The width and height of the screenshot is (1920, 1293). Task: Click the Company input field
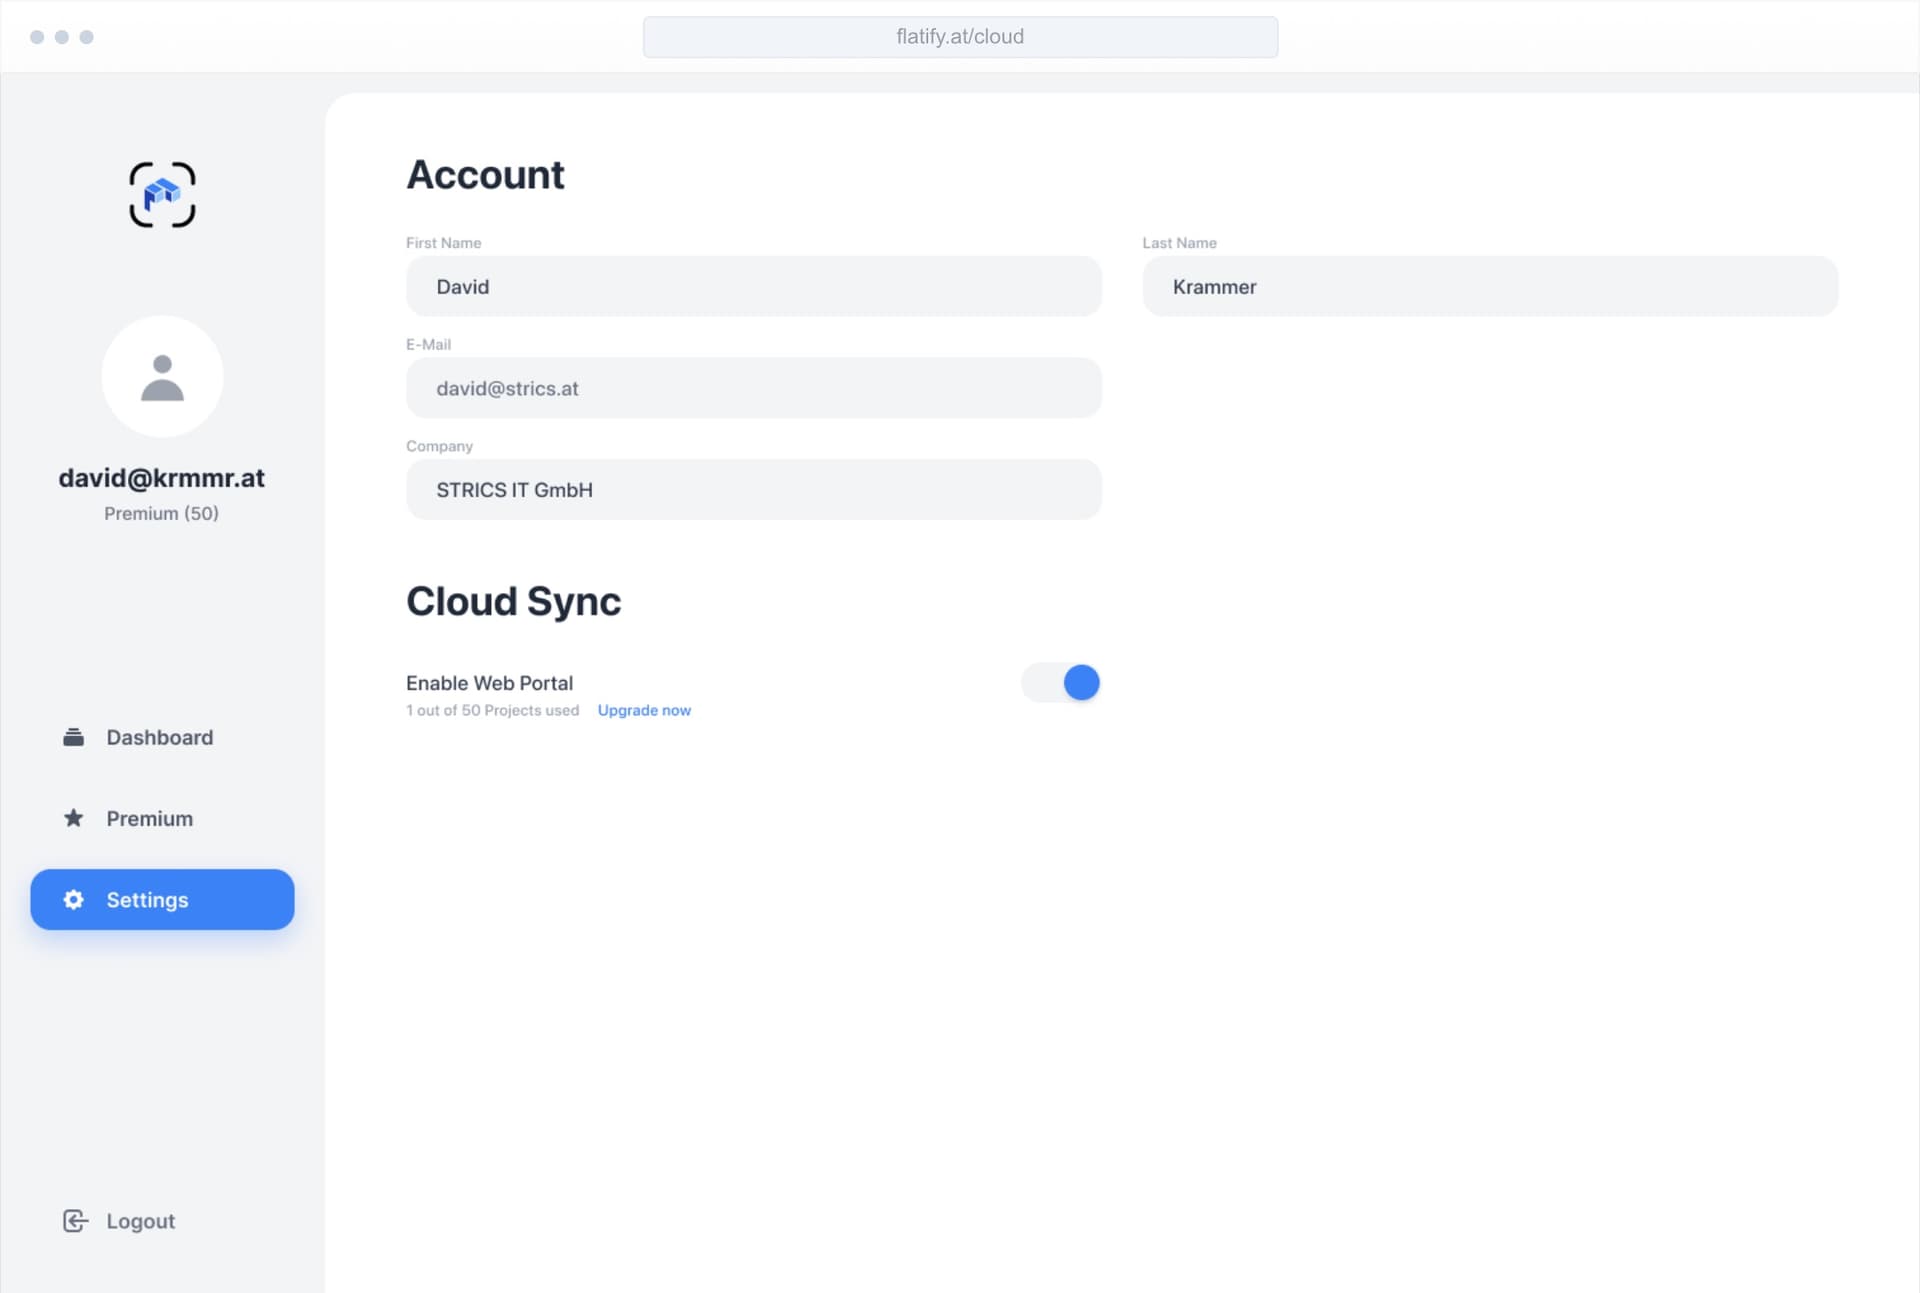tap(753, 490)
